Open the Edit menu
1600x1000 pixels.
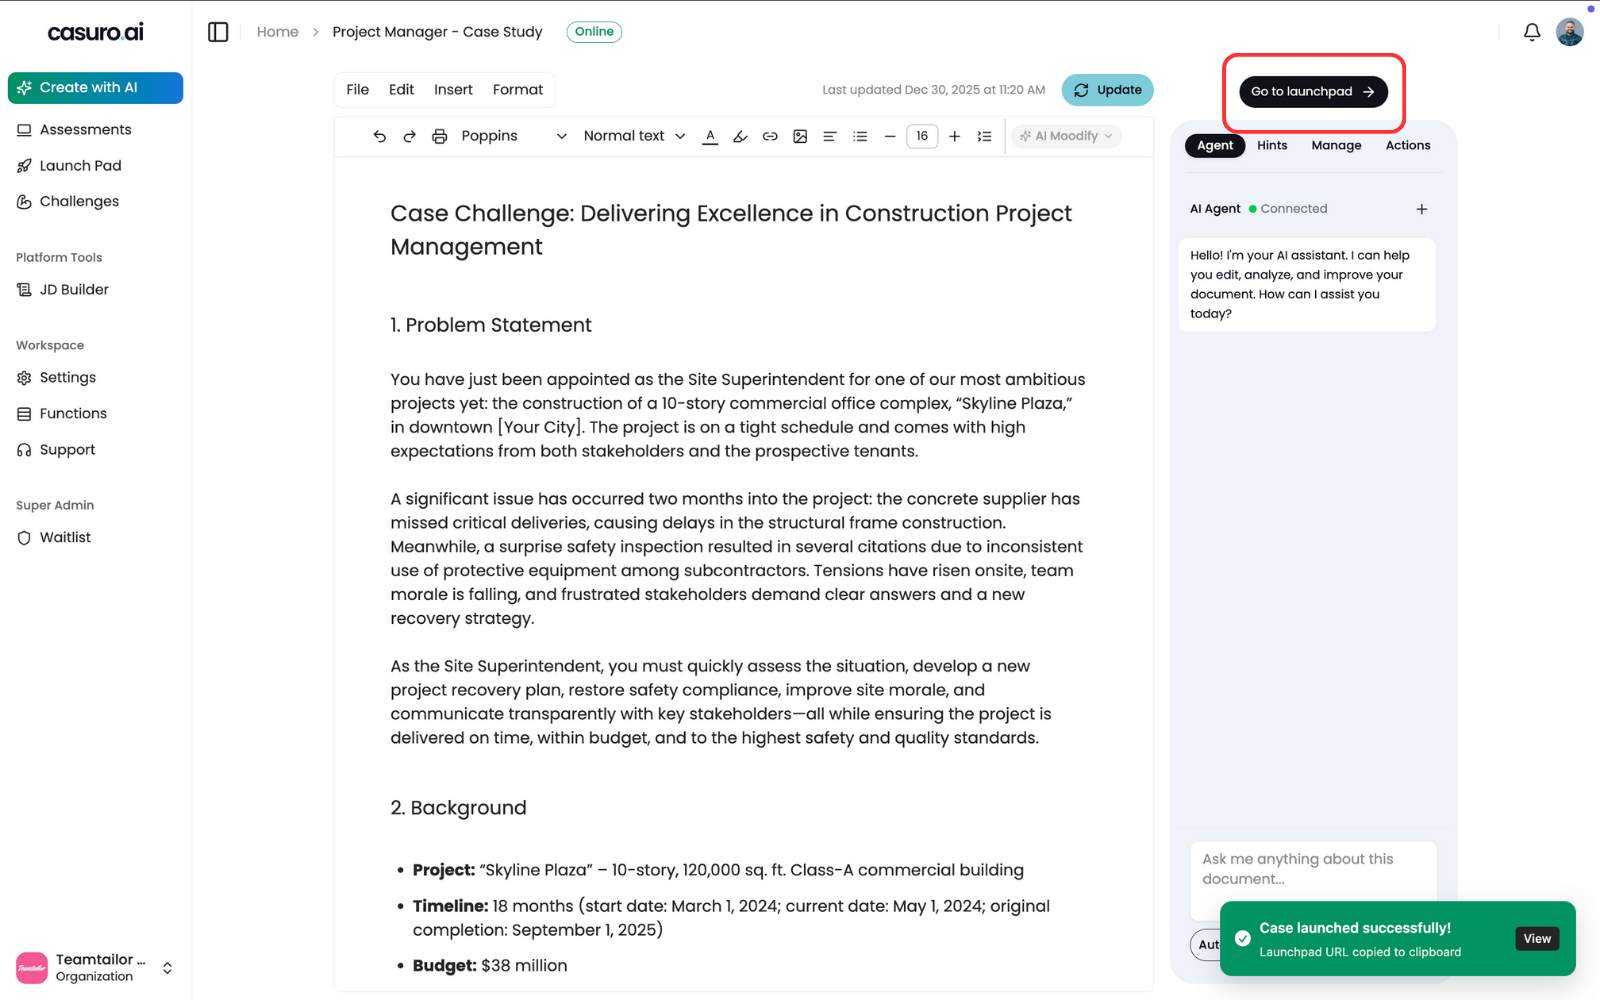401,90
